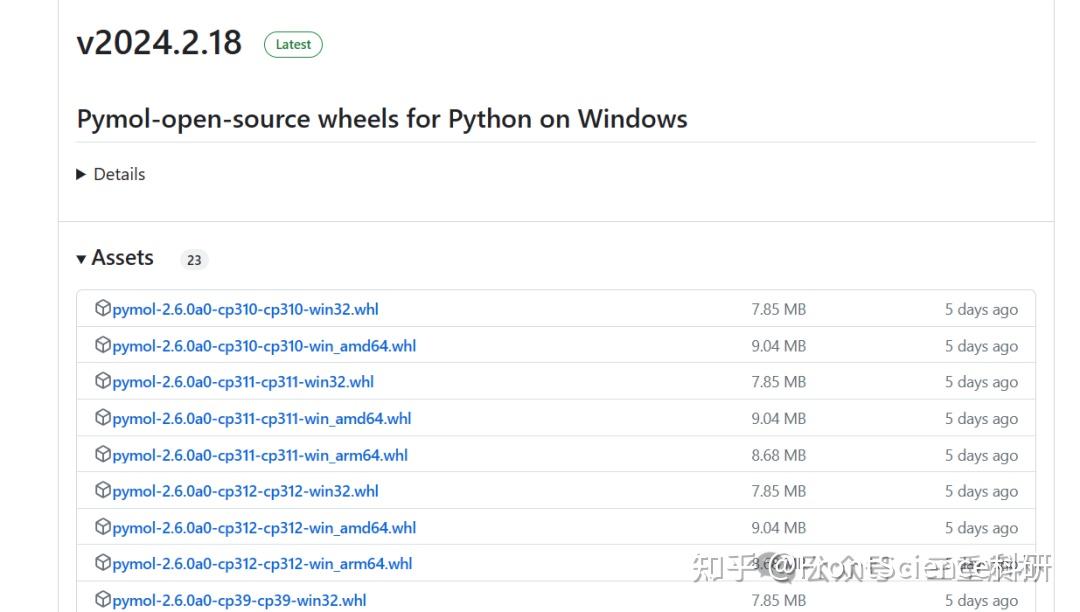
Task: Open the v2024.2.18 release title
Action: click(159, 42)
